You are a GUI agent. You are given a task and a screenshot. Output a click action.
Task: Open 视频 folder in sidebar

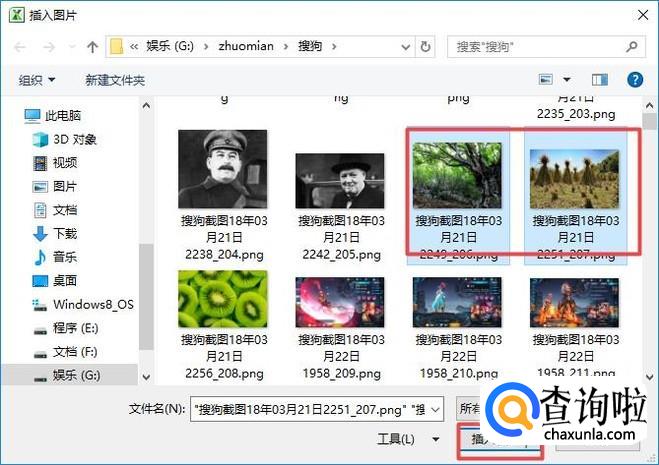pos(65,163)
